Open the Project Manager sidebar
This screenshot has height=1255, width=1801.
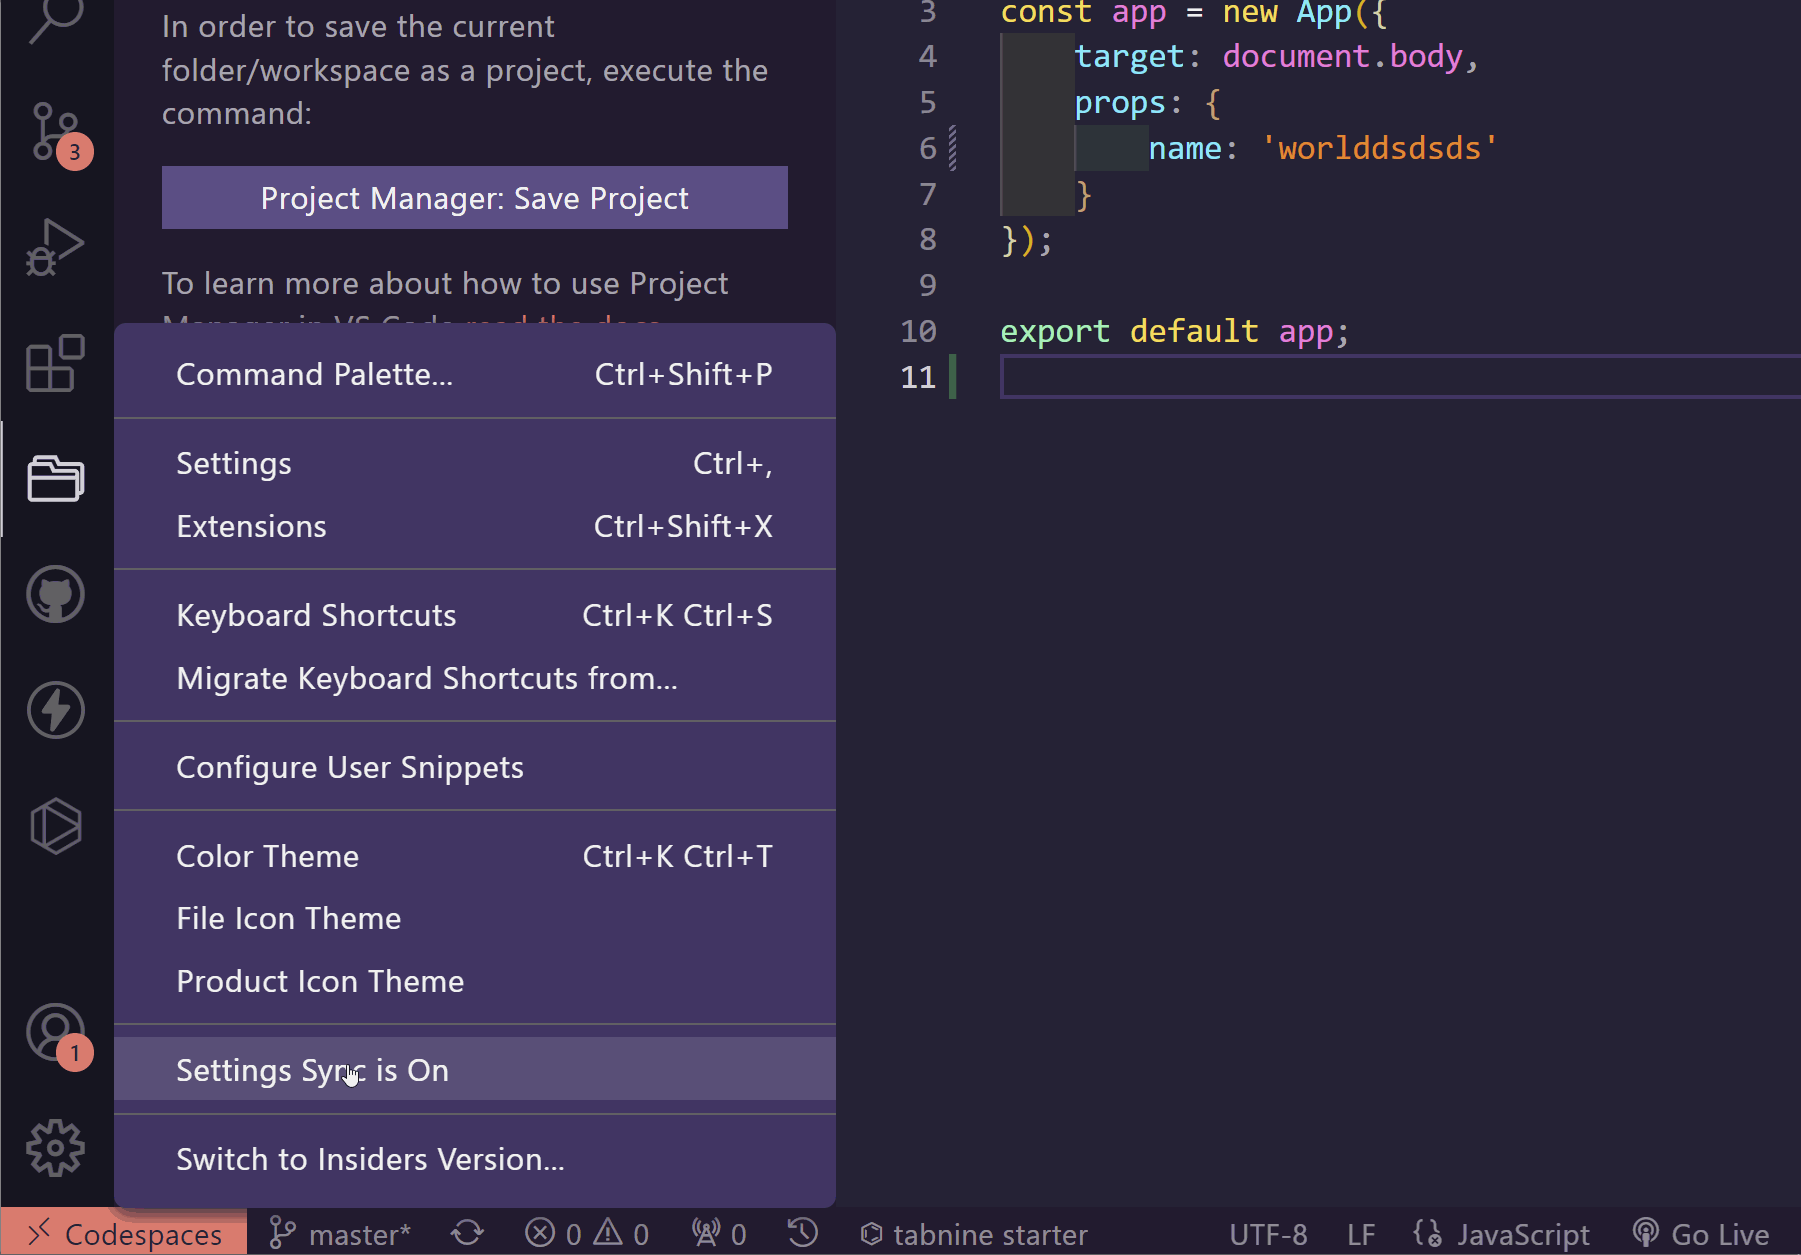click(55, 479)
